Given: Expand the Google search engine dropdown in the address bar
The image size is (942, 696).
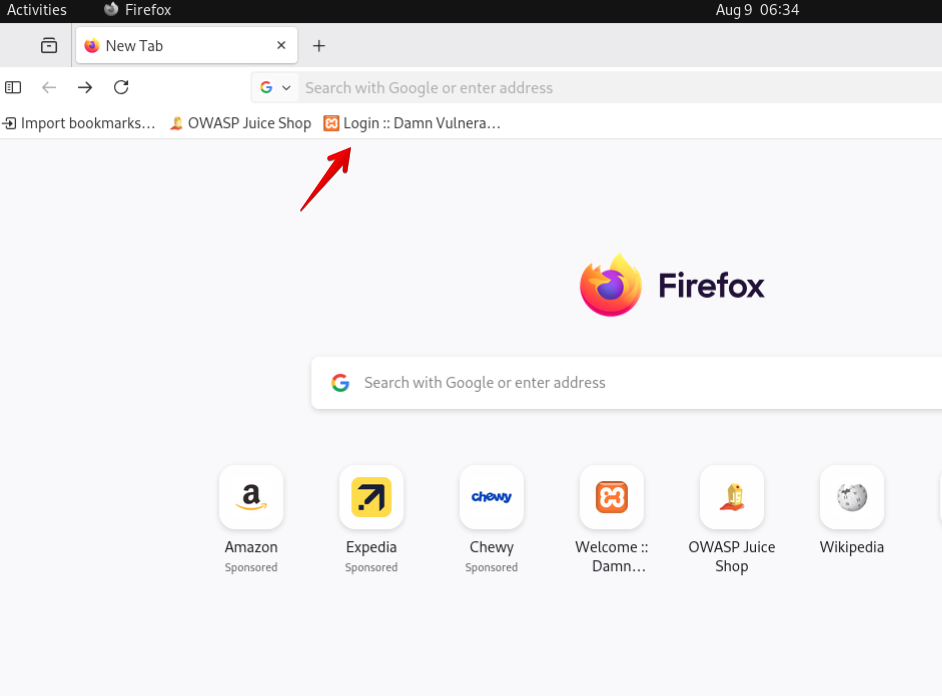Looking at the screenshot, I should [x=275, y=88].
